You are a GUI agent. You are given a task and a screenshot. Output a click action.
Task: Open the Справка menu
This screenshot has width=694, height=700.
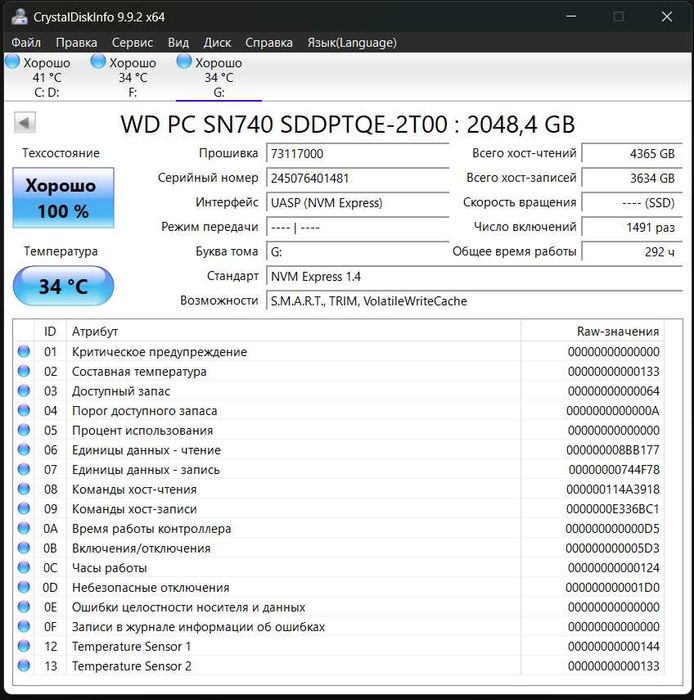click(x=269, y=42)
